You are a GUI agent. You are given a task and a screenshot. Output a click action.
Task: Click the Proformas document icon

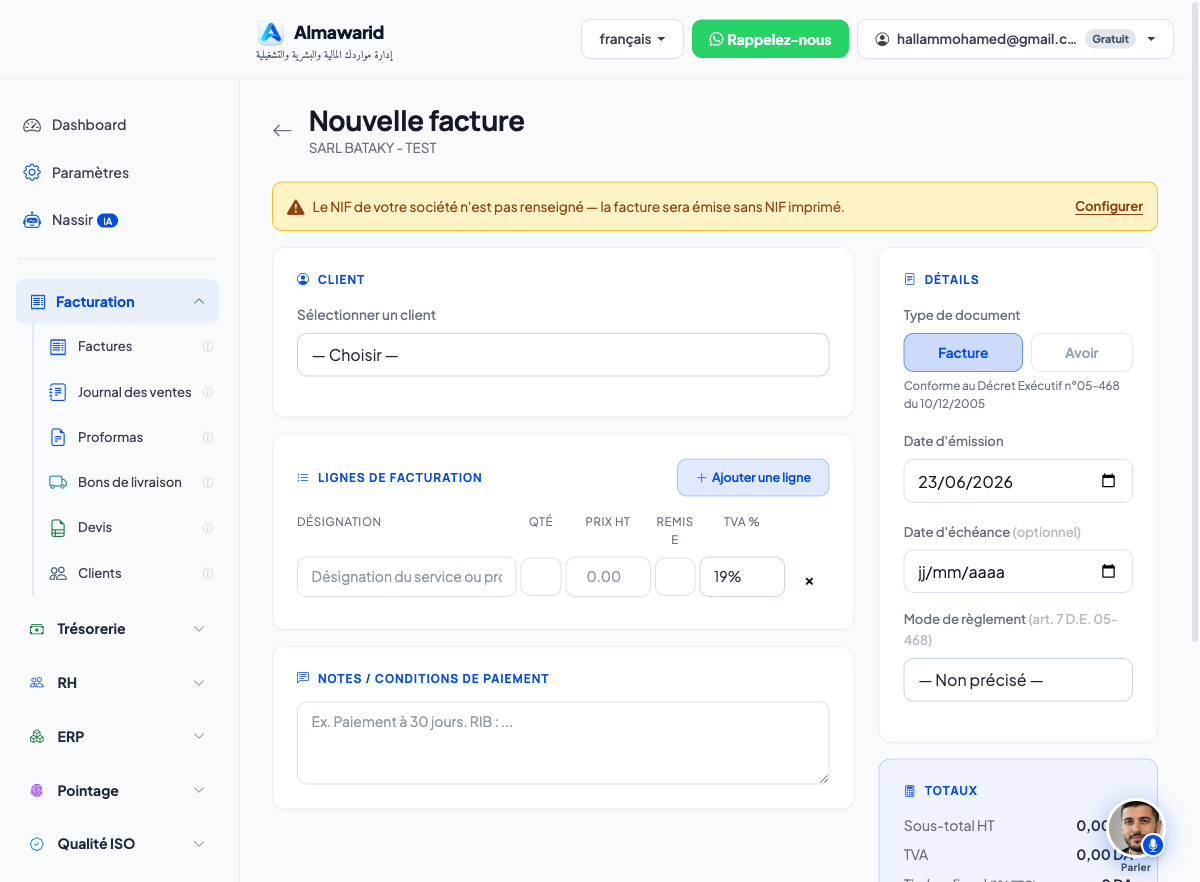(x=58, y=437)
